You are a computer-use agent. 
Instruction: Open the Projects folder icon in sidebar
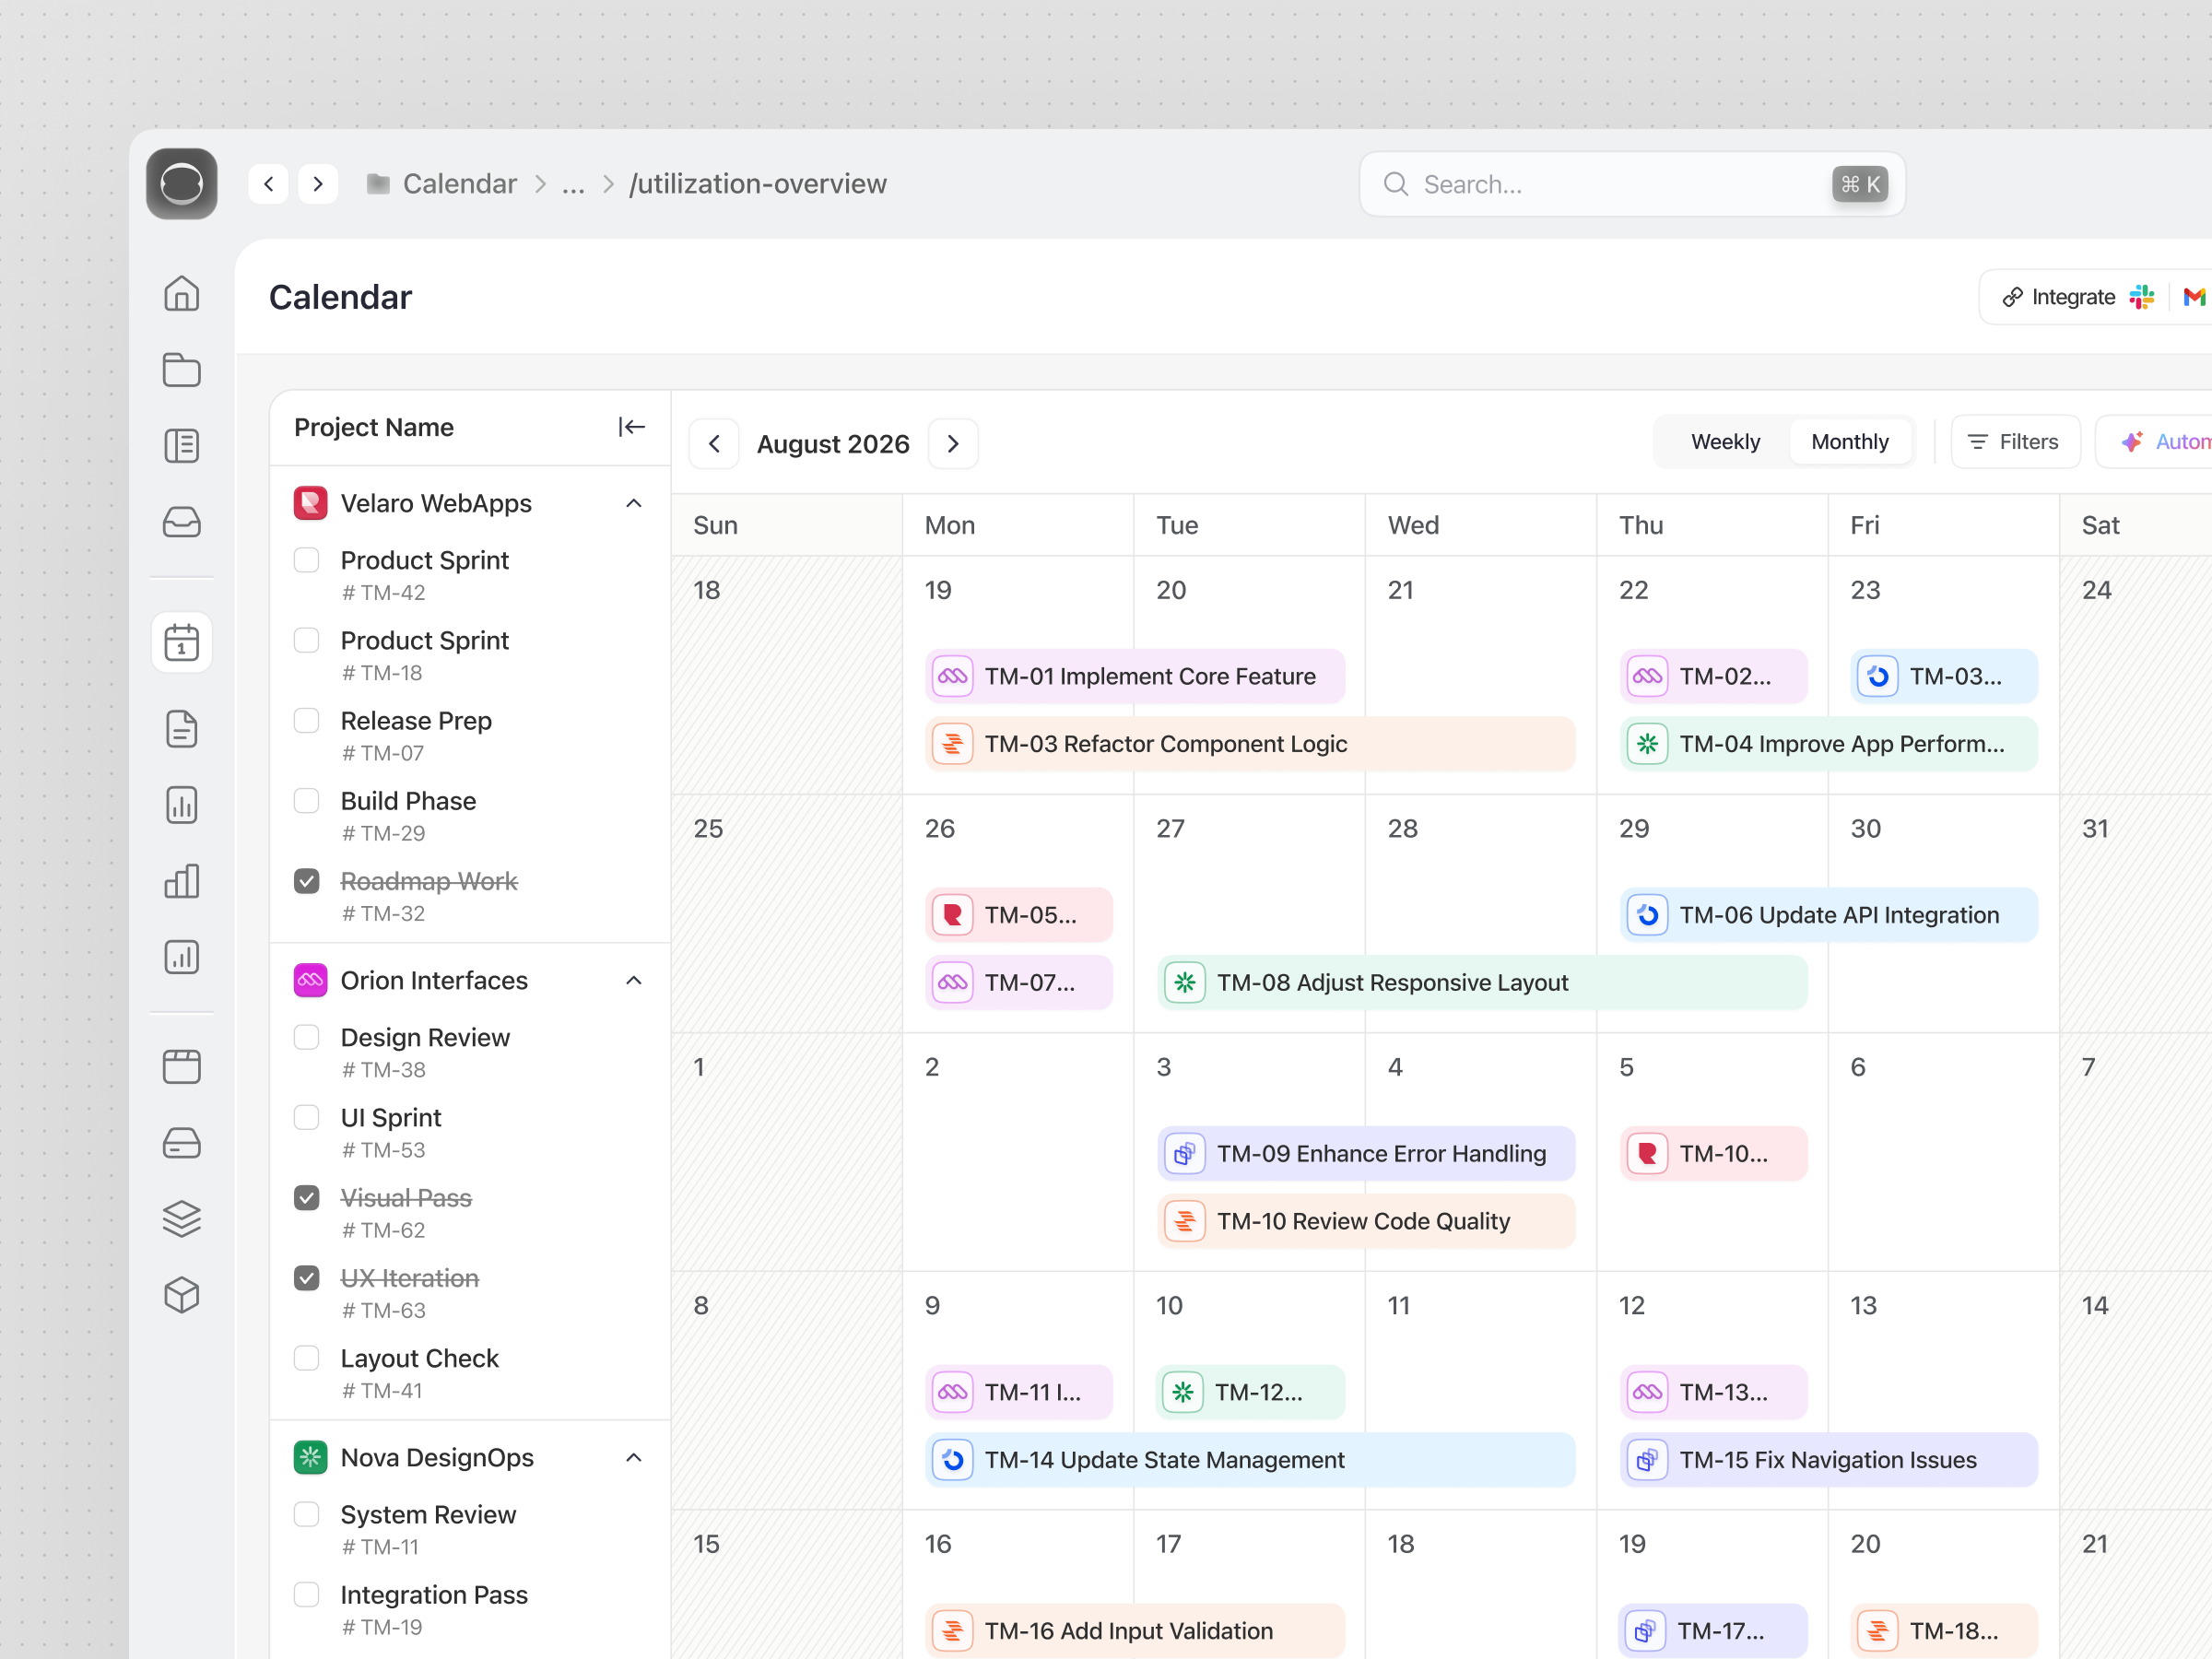click(181, 370)
